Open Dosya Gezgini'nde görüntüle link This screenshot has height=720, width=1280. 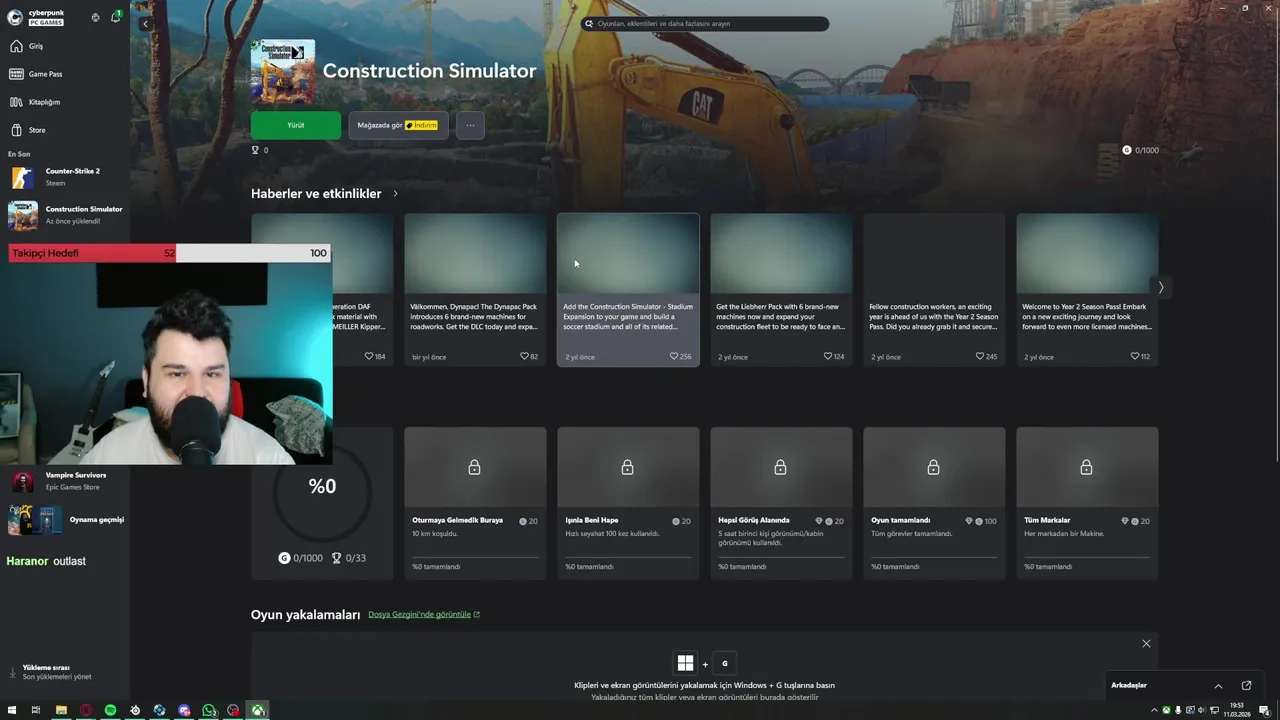pyautogui.click(x=424, y=614)
